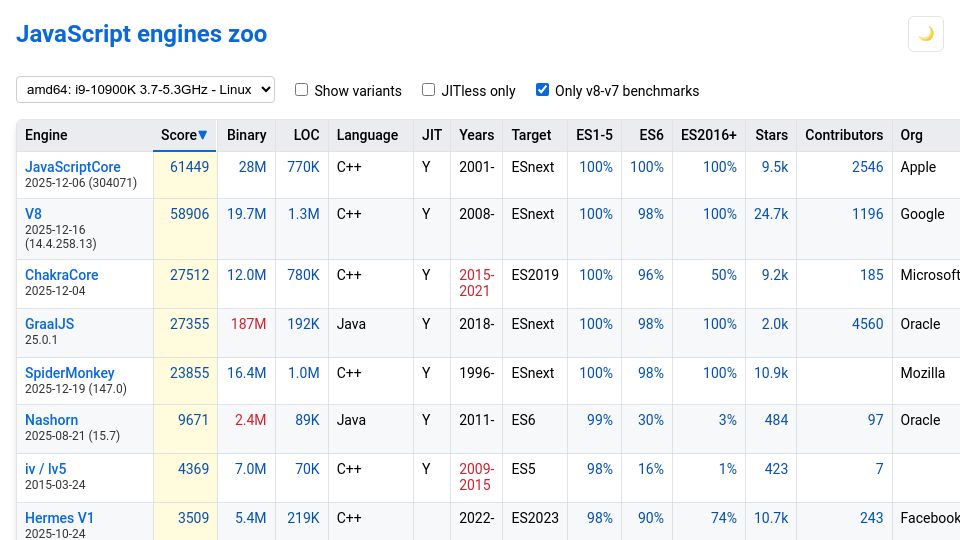This screenshot has width=960, height=540.
Task: Open the SpiderMonkey engine link
Action: click(x=69, y=373)
